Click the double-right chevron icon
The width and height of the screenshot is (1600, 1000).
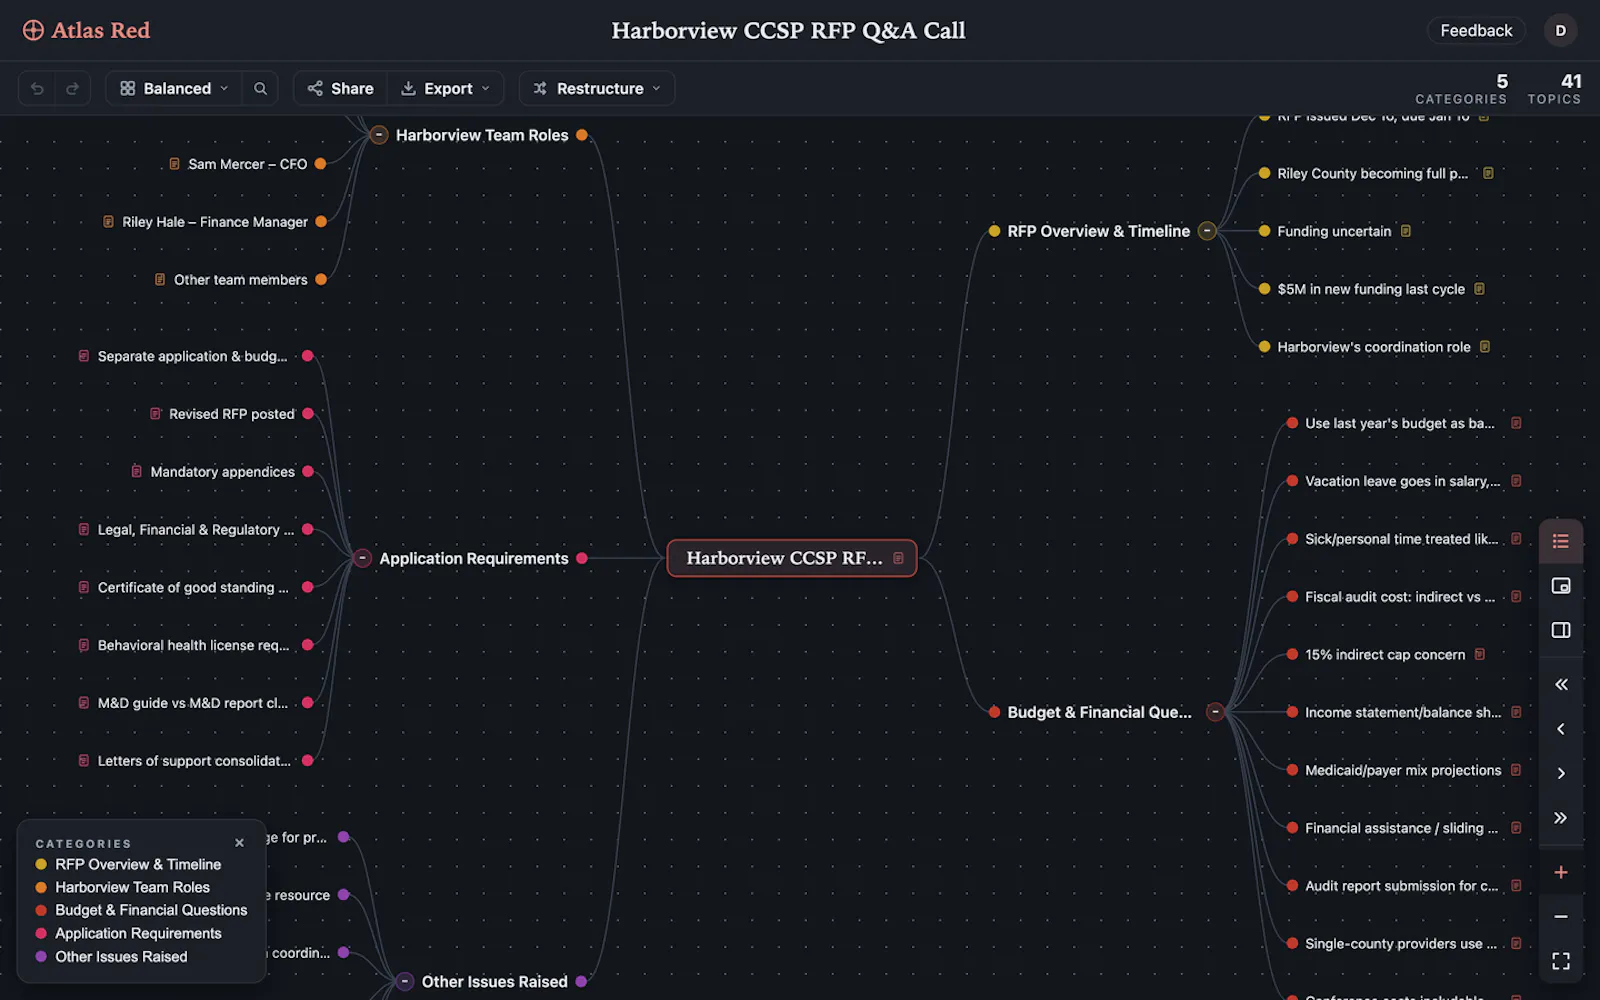(x=1560, y=817)
